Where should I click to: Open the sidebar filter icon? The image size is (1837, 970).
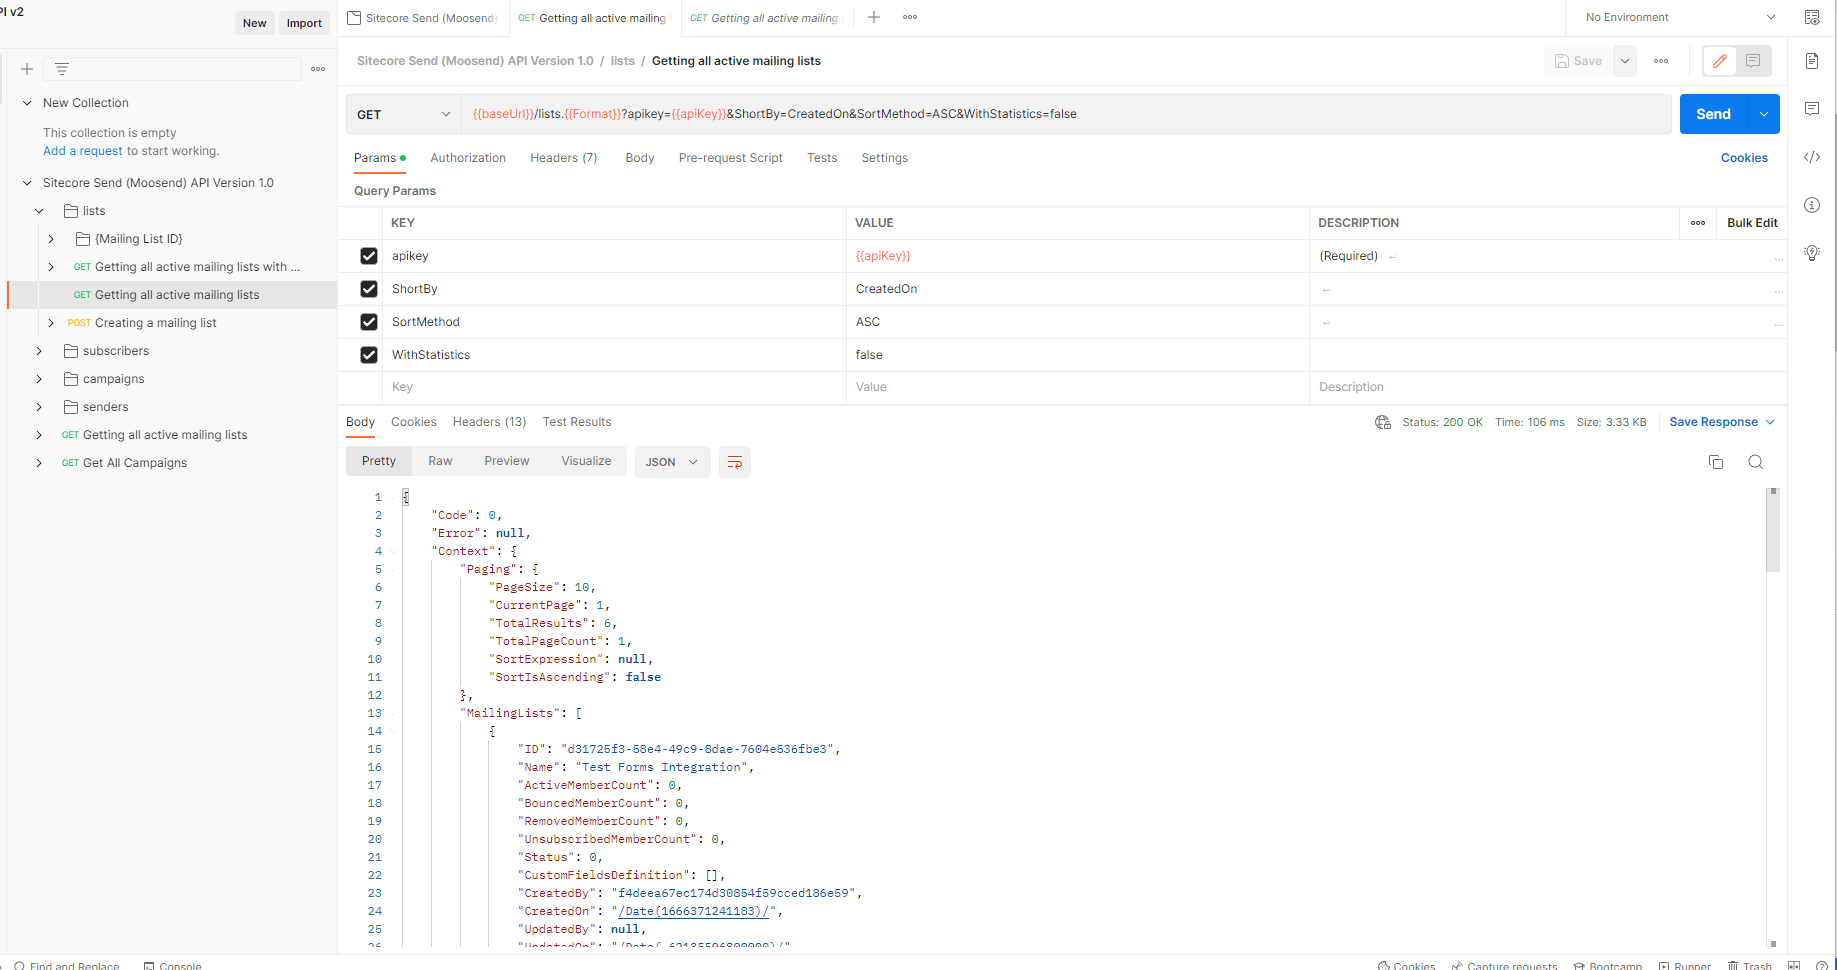[x=61, y=69]
